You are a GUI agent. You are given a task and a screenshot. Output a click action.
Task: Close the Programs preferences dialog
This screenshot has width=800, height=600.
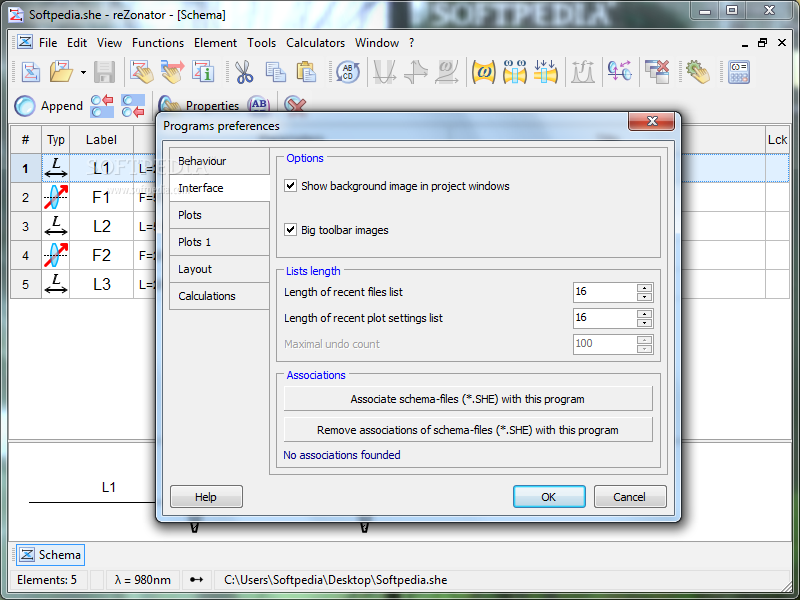click(652, 121)
